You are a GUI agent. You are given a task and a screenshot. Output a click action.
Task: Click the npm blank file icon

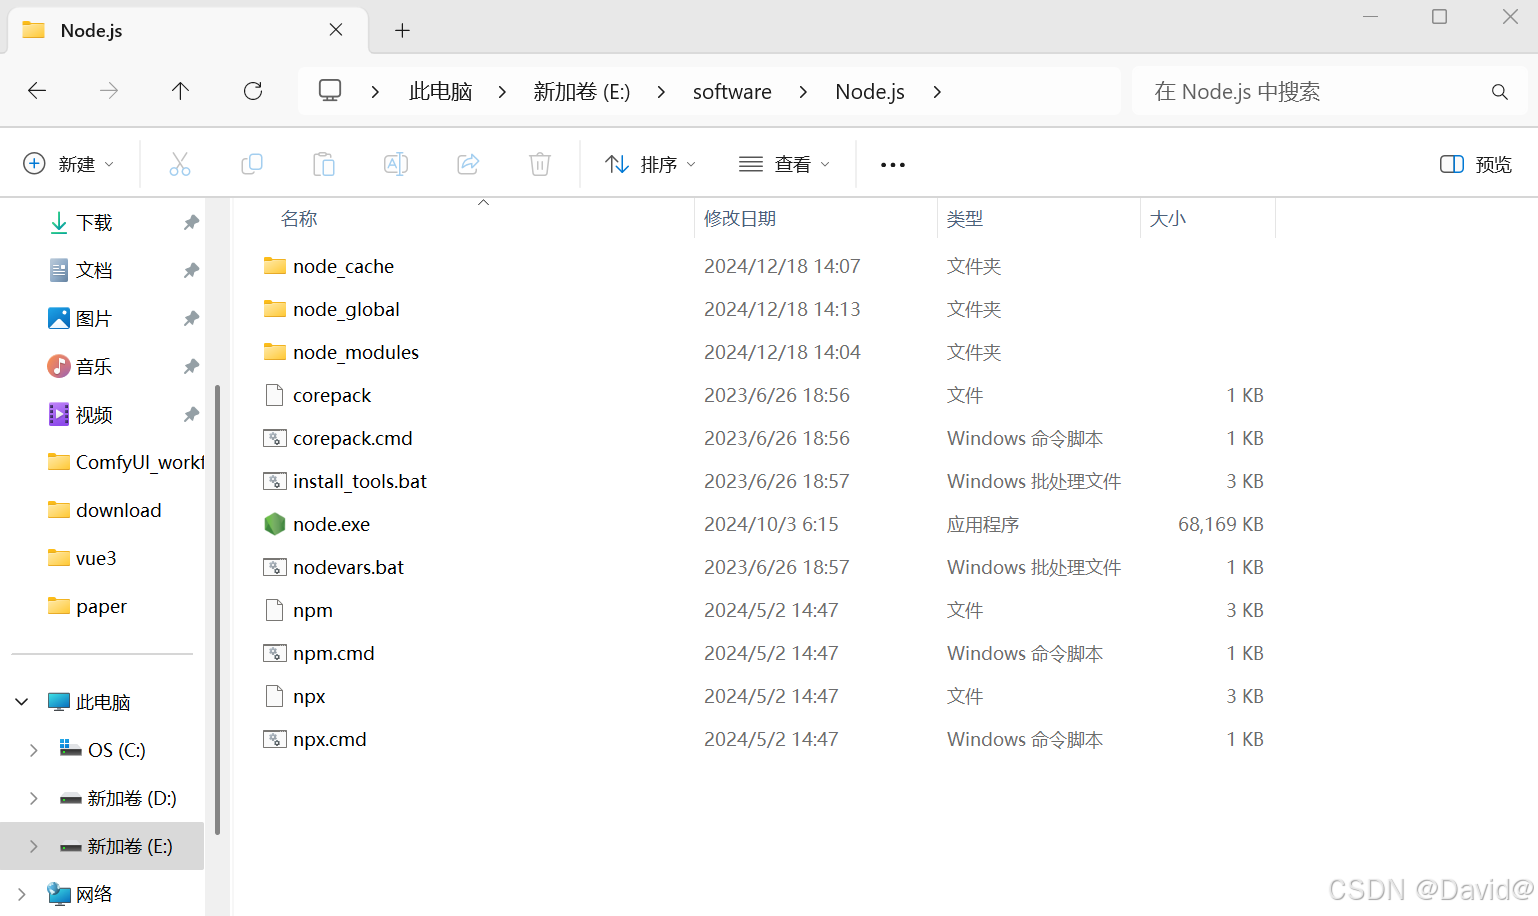coord(275,610)
